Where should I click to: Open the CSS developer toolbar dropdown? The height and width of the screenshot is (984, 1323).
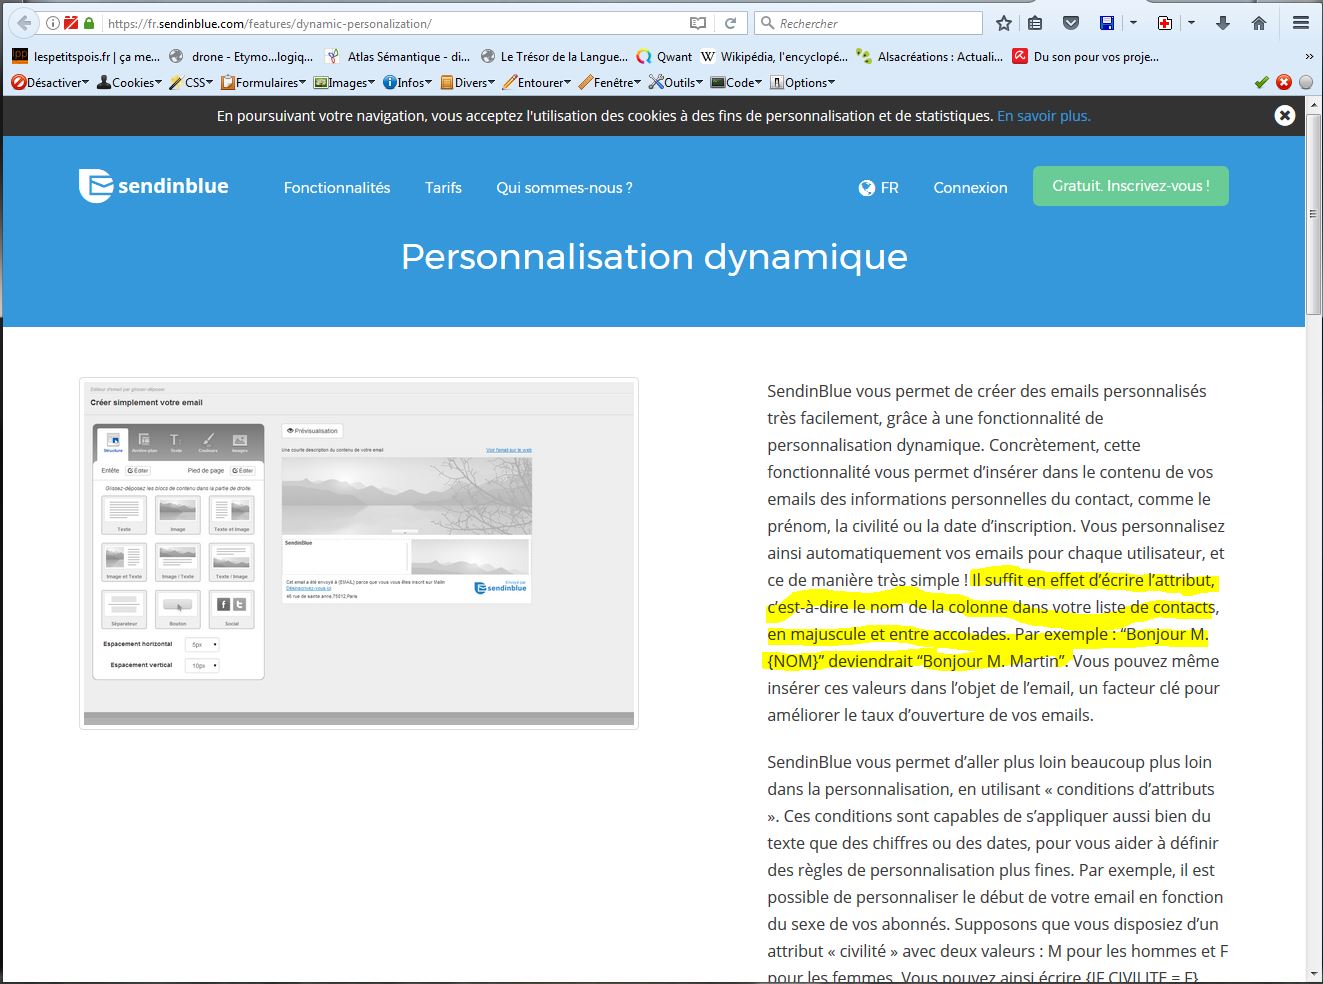click(x=191, y=83)
